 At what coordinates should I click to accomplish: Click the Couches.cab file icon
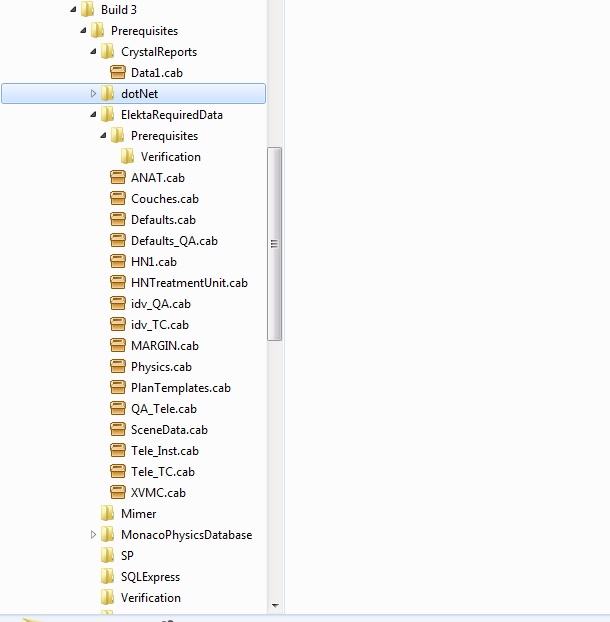(118, 199)
